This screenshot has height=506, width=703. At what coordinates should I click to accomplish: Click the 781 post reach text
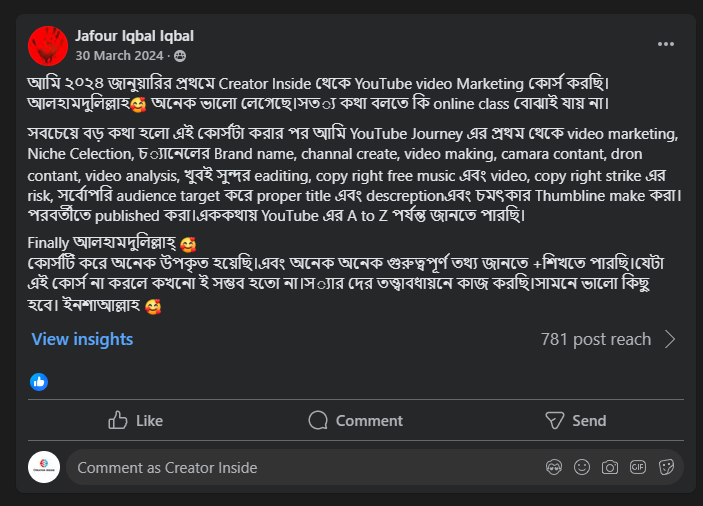click(595, 339)
